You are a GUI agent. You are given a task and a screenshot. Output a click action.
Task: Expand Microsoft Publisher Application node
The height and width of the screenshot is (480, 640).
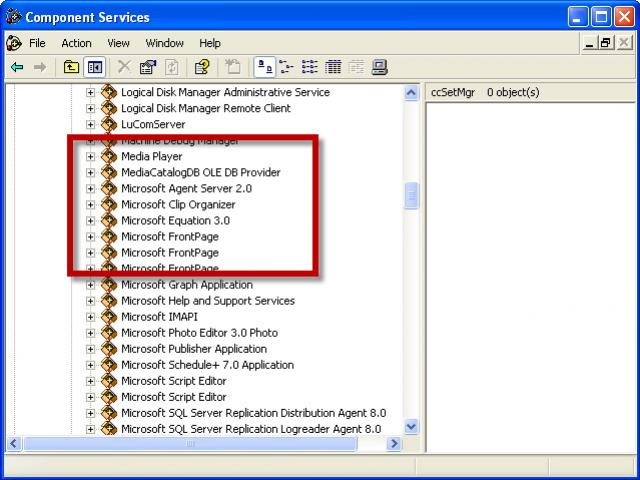pyautogui.click(x=90, y=349)
